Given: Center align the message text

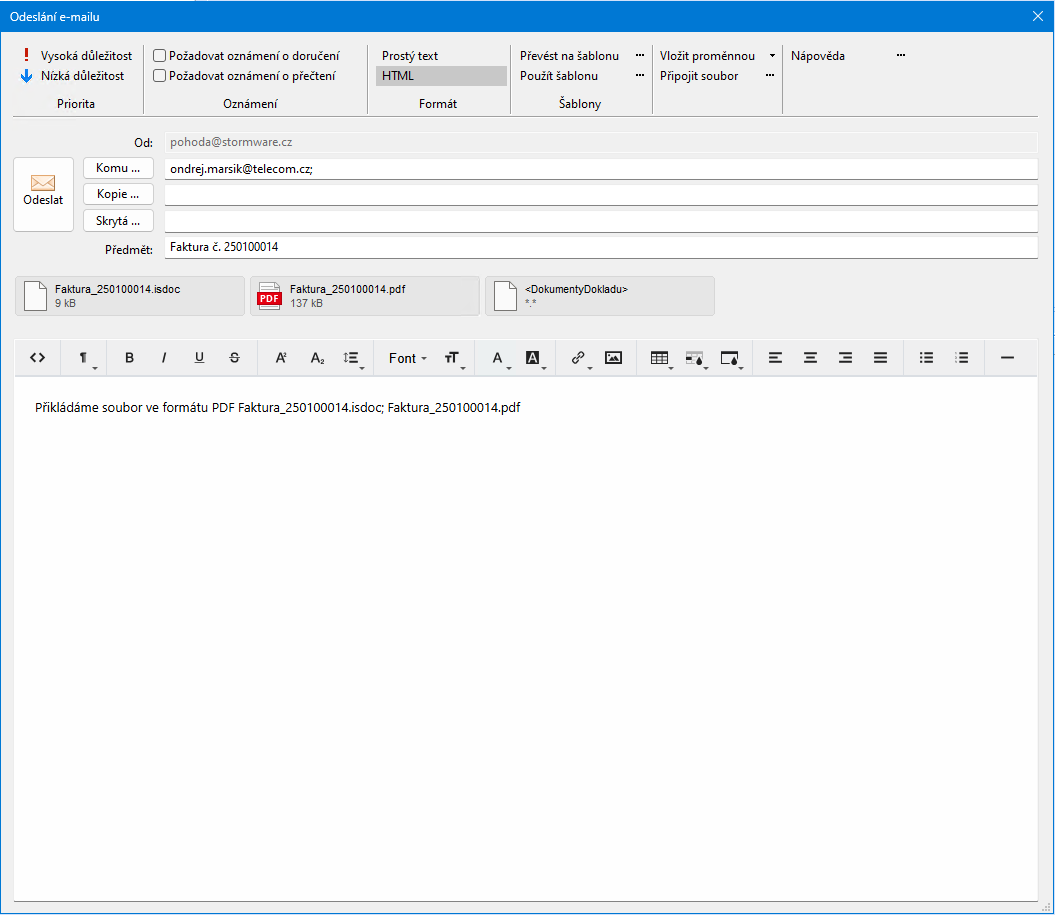Looking at the screenshot, I should [x=811, y=358].
